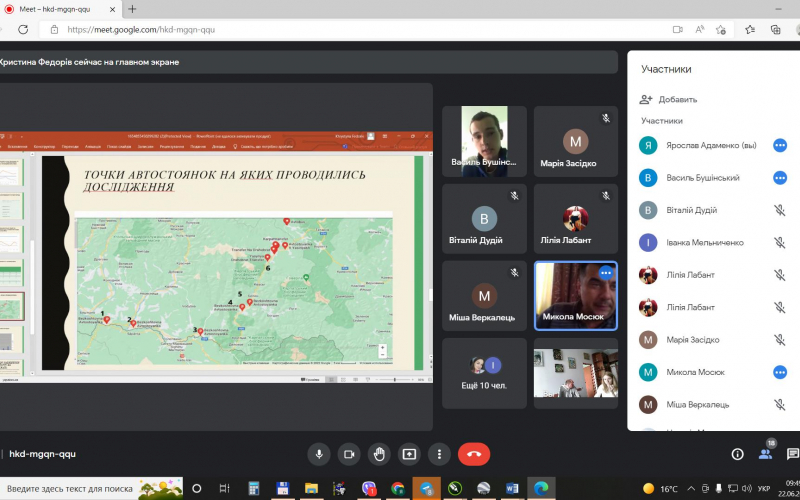Open the Collections icon in Edge toolbar
The height and width of the screenshot is (500, 800).
(x=776, y=30)
